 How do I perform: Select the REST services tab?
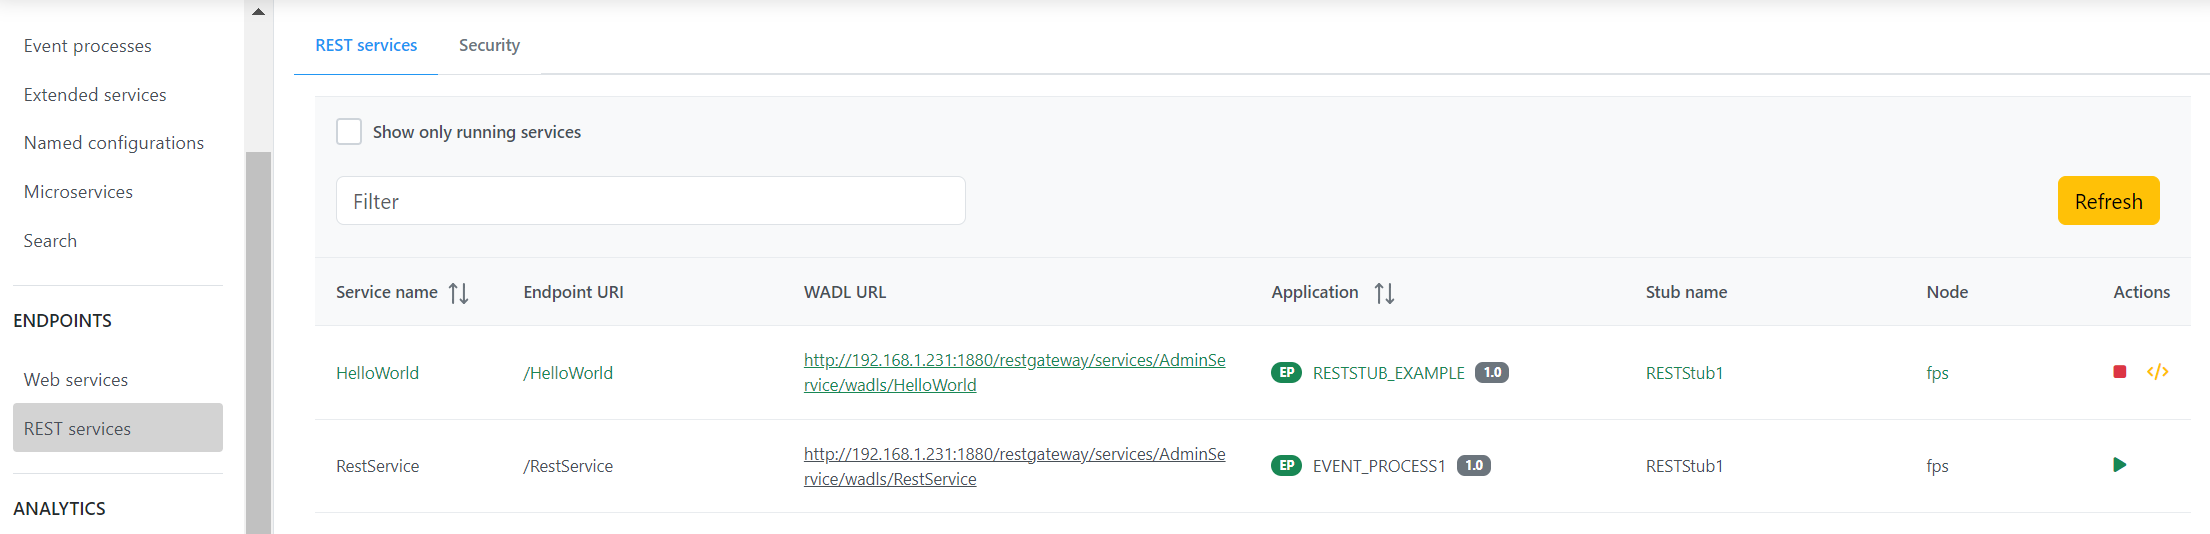tap(366, 45)
